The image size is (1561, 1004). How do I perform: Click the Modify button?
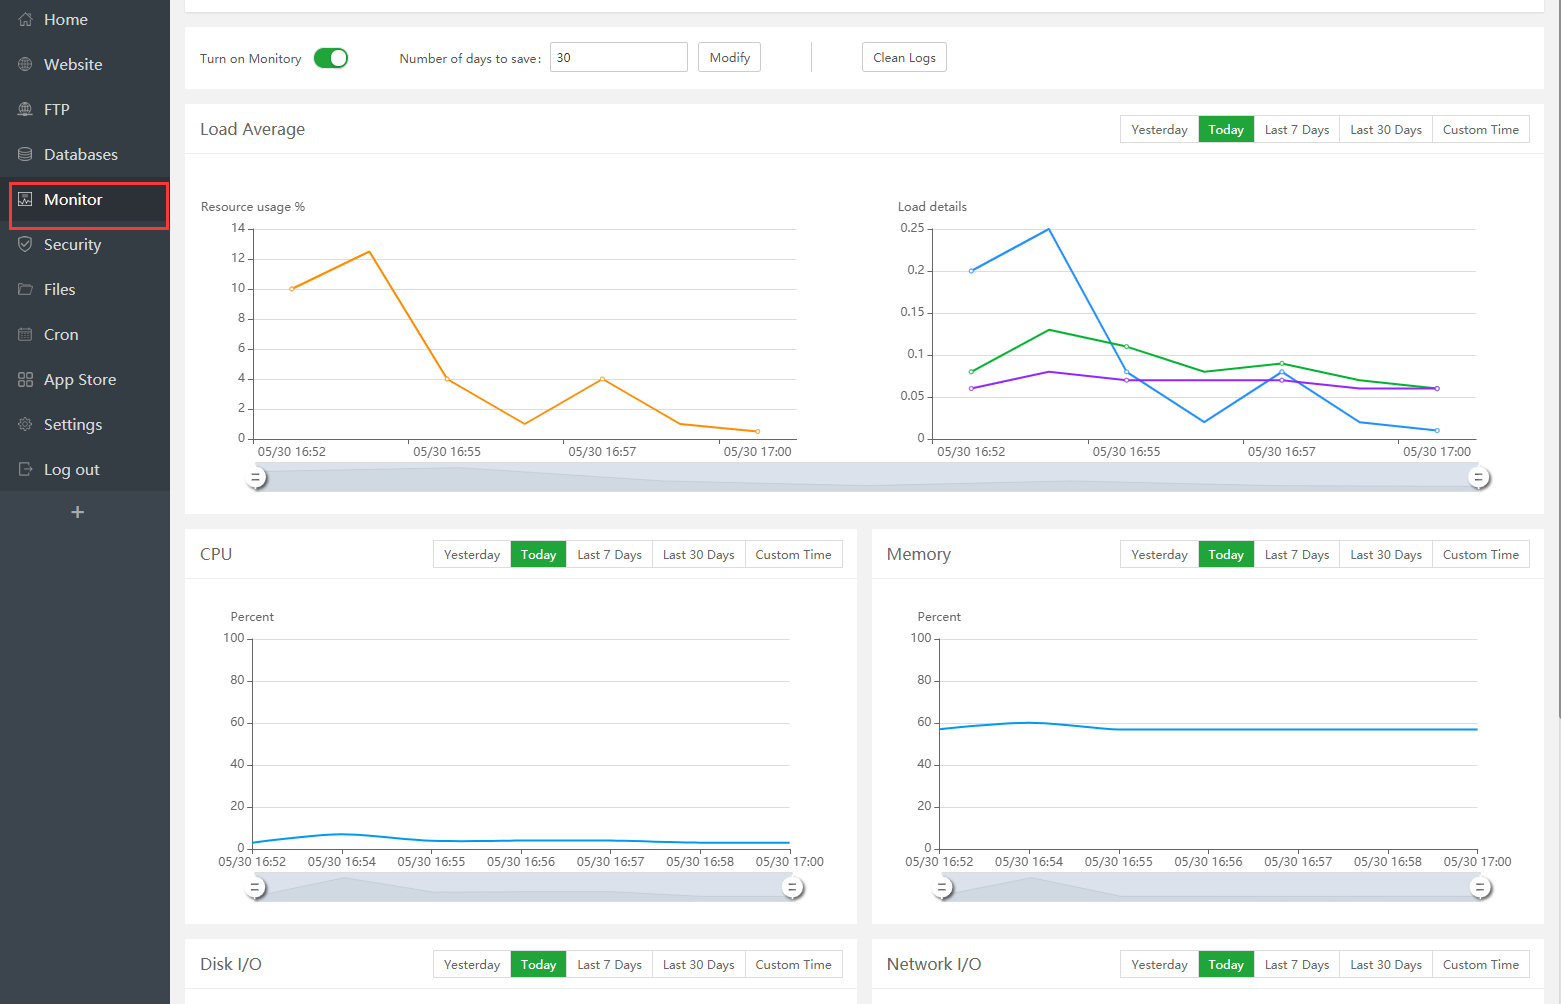(729, 58)
